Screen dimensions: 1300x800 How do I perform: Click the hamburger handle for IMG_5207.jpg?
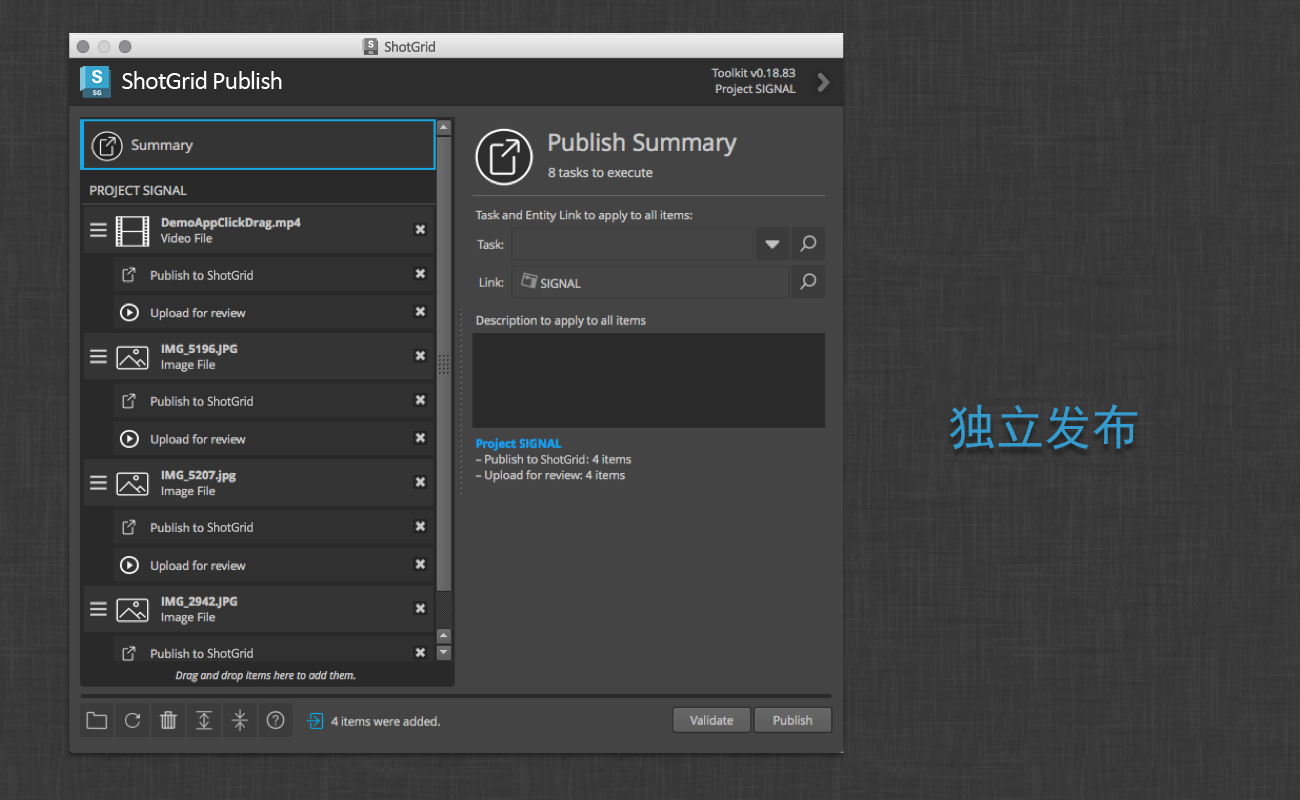[98, 482]
